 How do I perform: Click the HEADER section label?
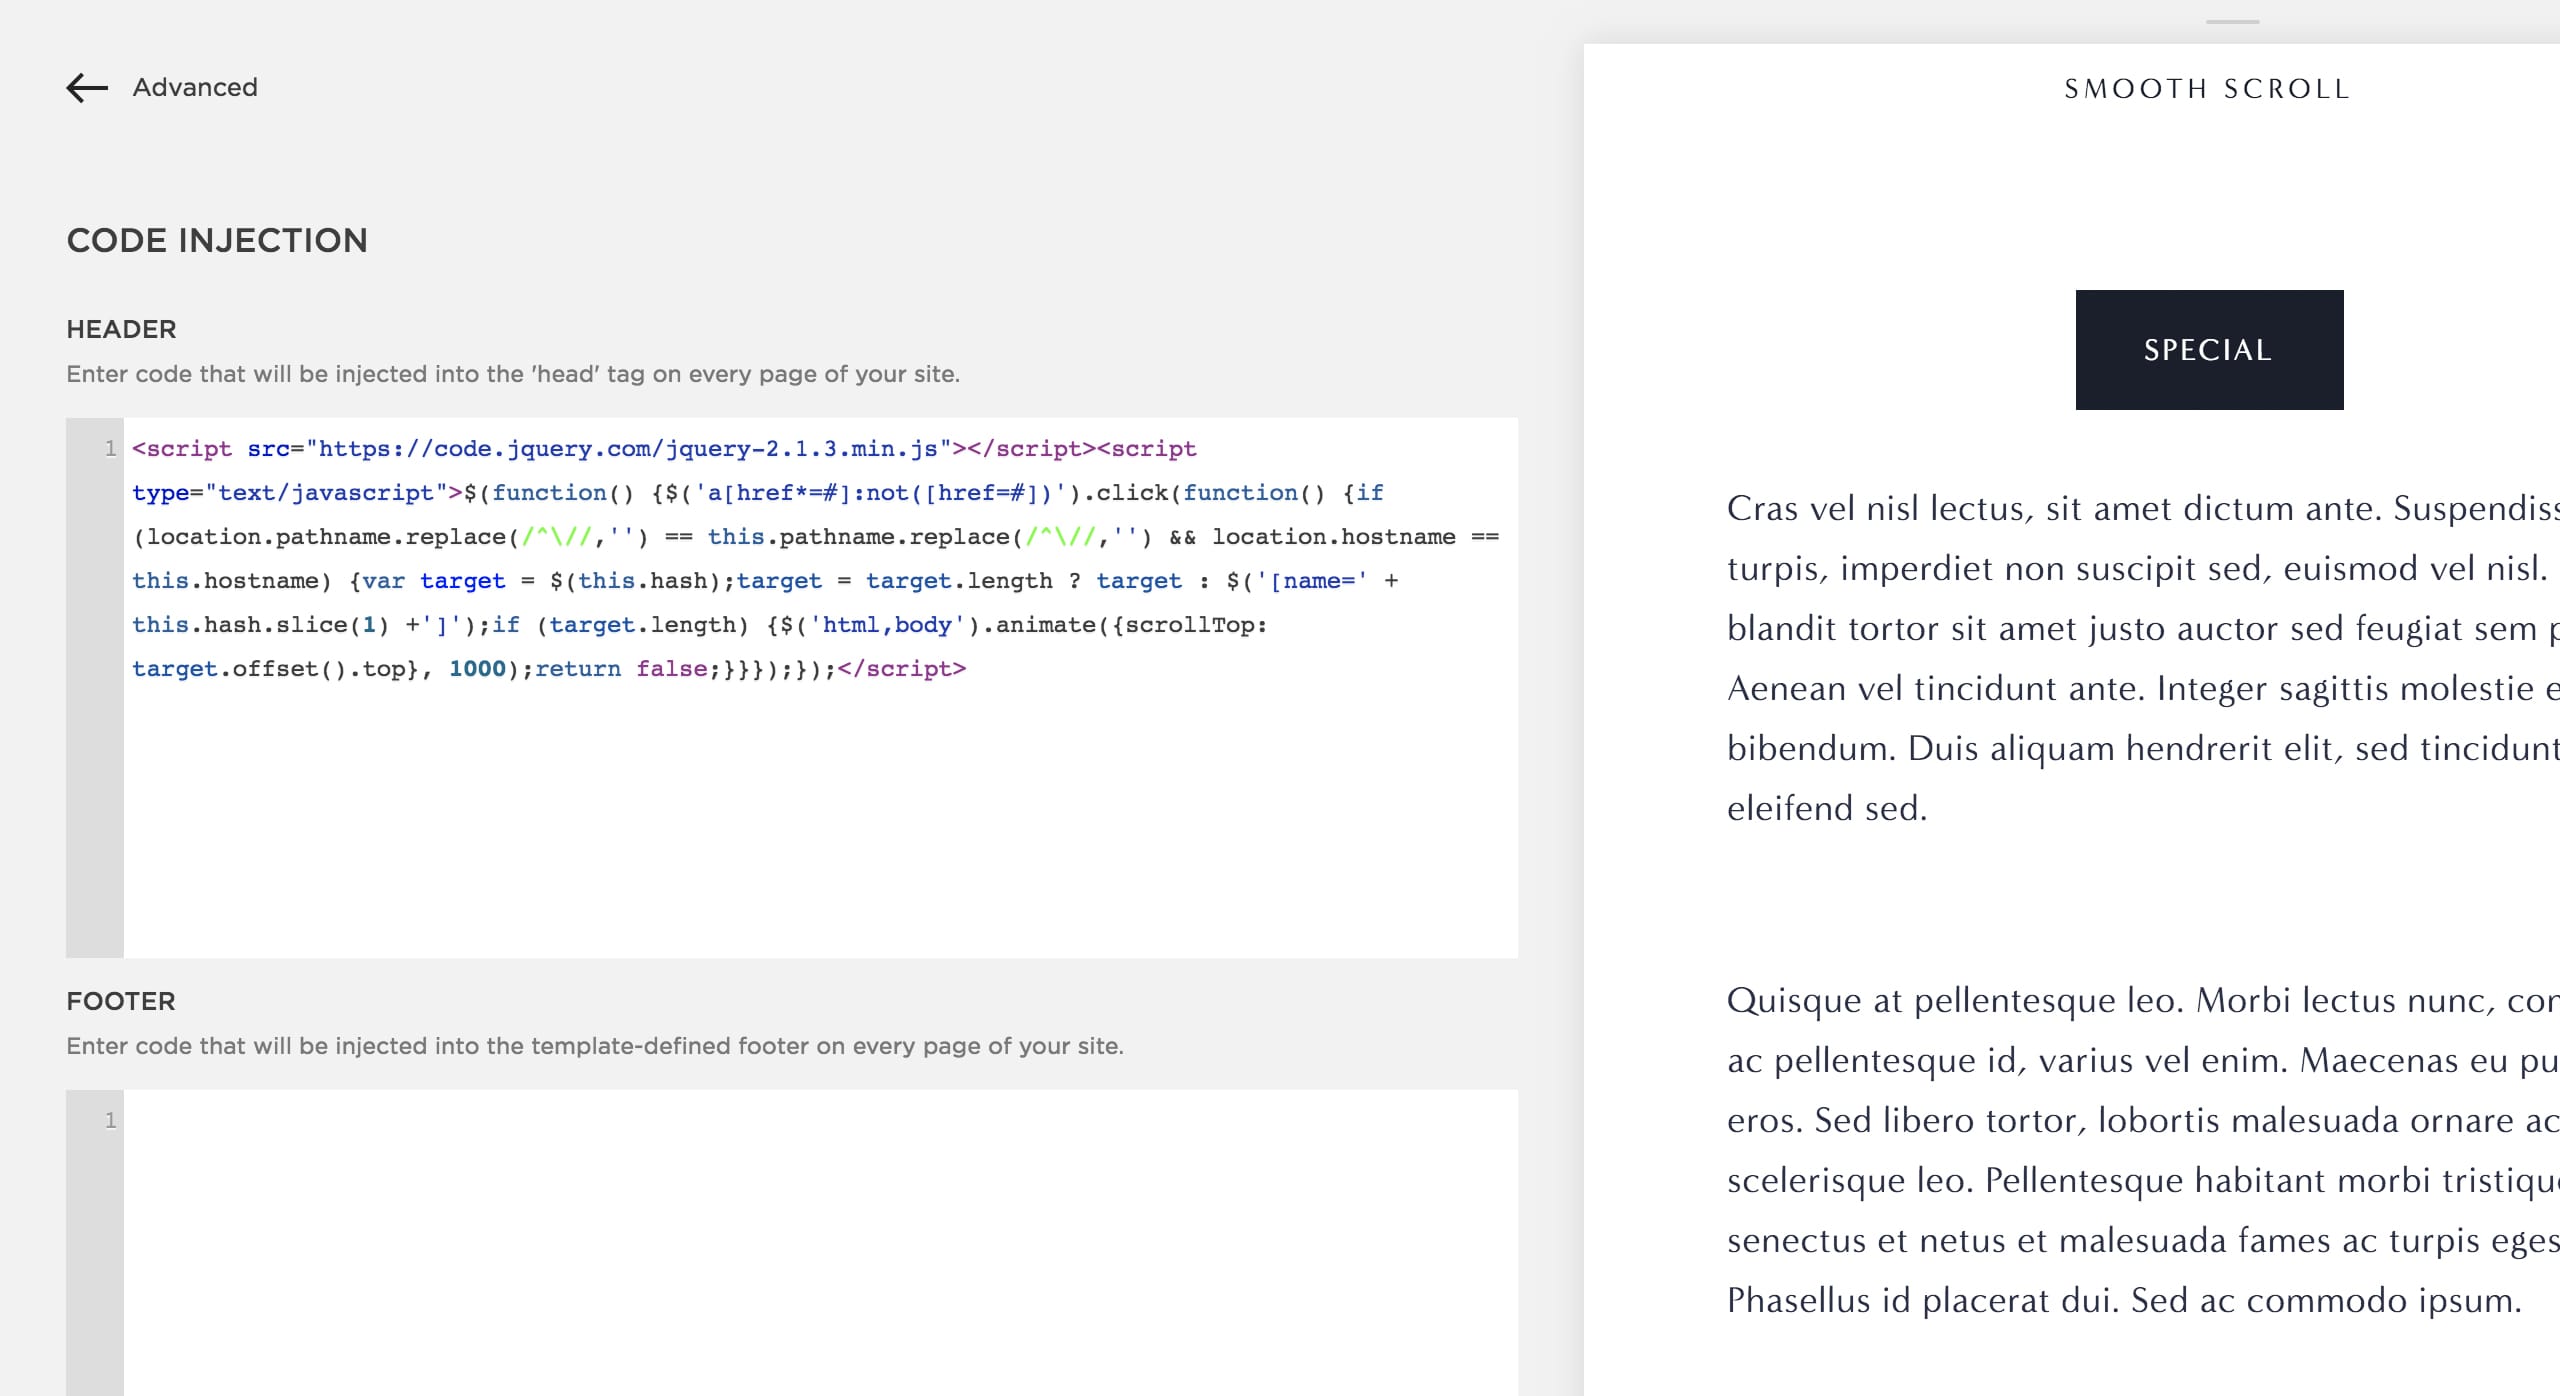[x=120, y=330]
